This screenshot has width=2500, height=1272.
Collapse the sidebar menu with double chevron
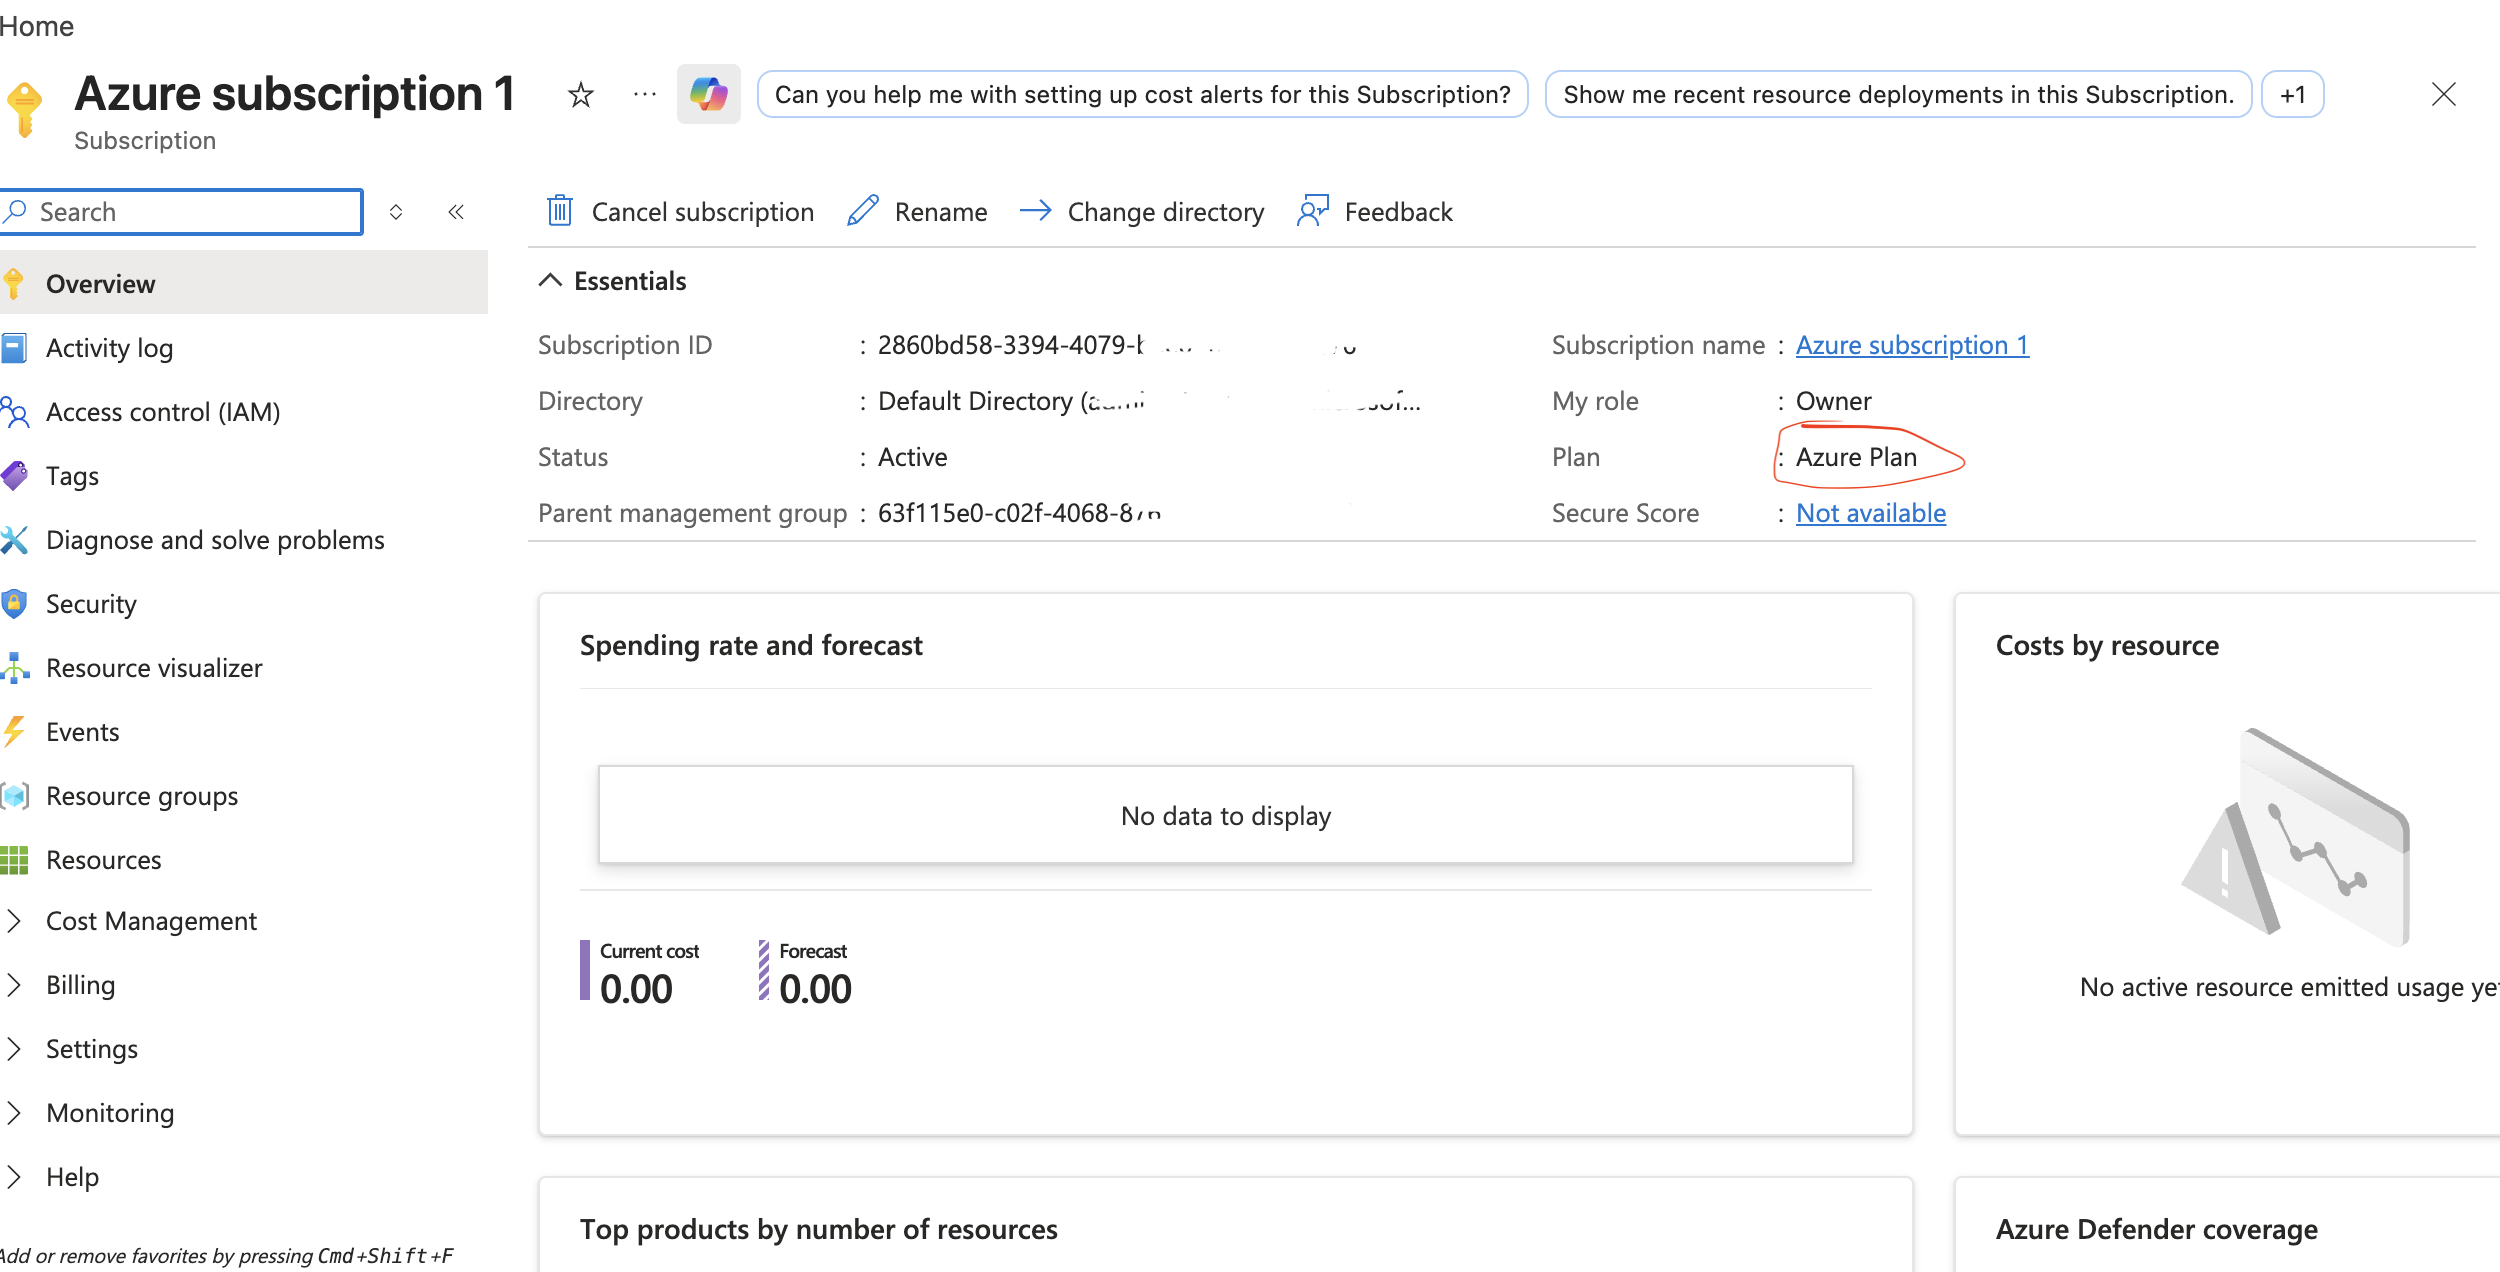456,212
